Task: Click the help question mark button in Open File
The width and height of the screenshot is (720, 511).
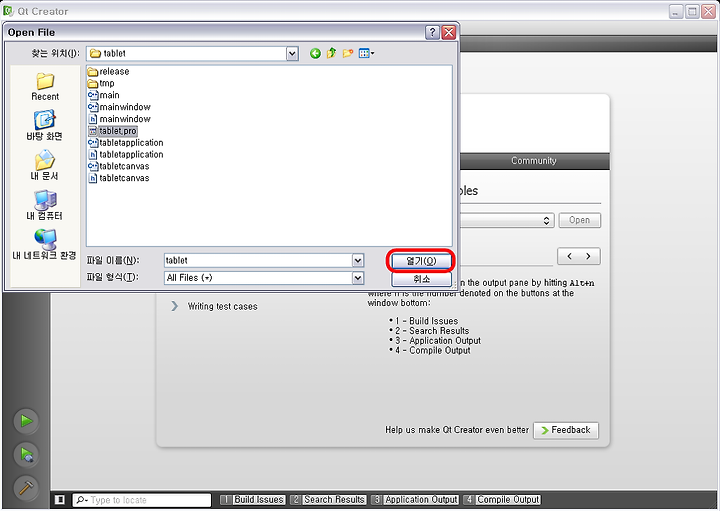Action: (432, 32)
